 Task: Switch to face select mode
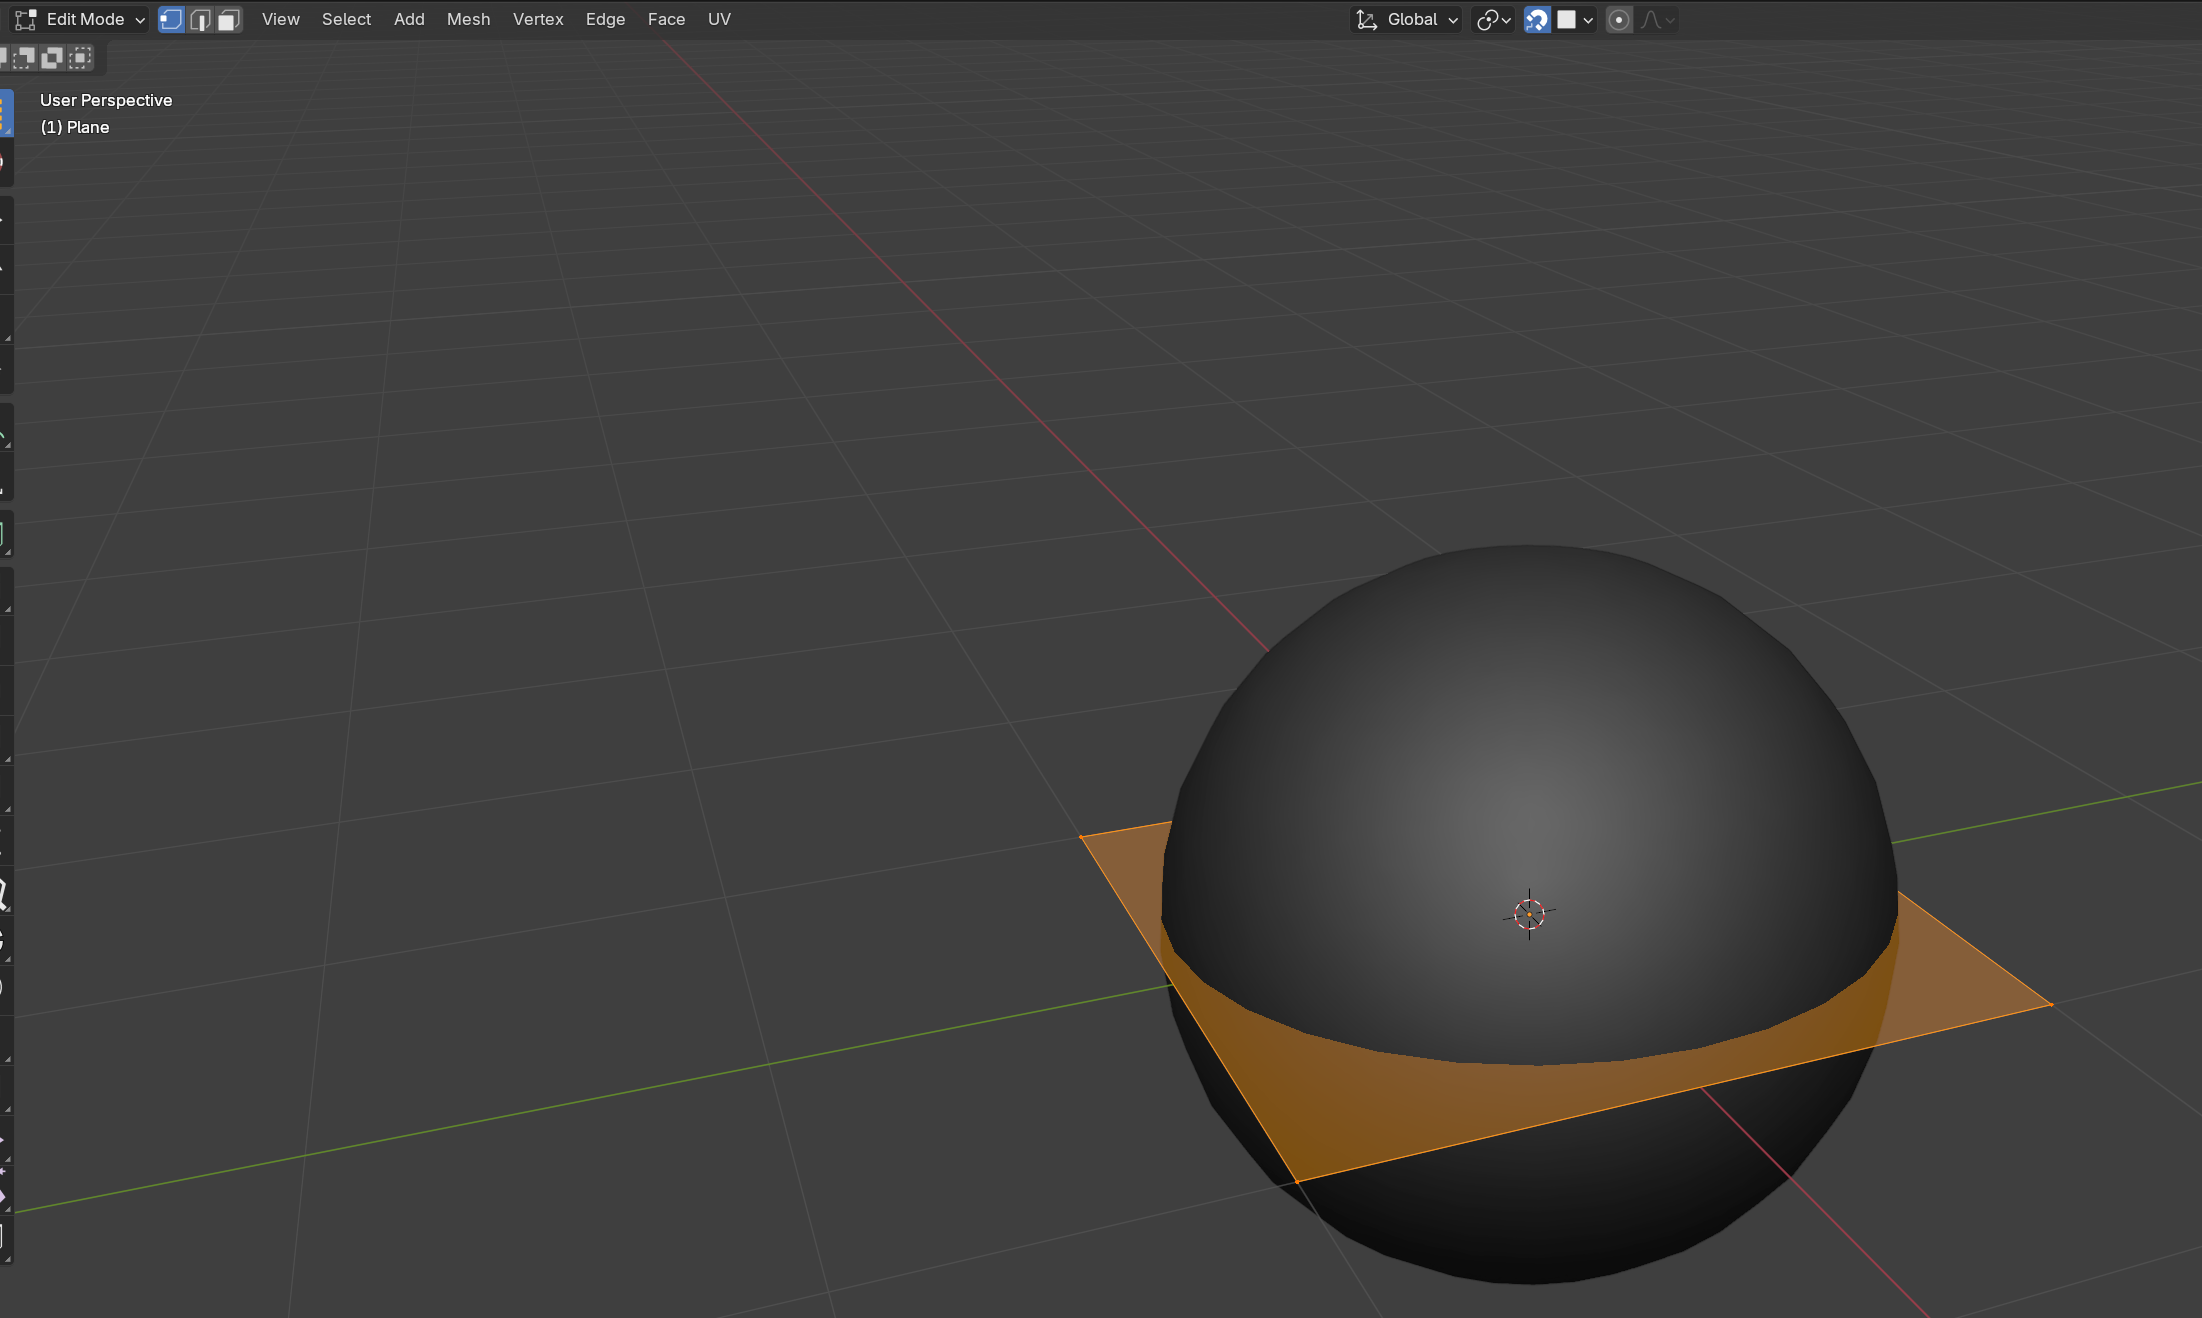tap(229, 20)
